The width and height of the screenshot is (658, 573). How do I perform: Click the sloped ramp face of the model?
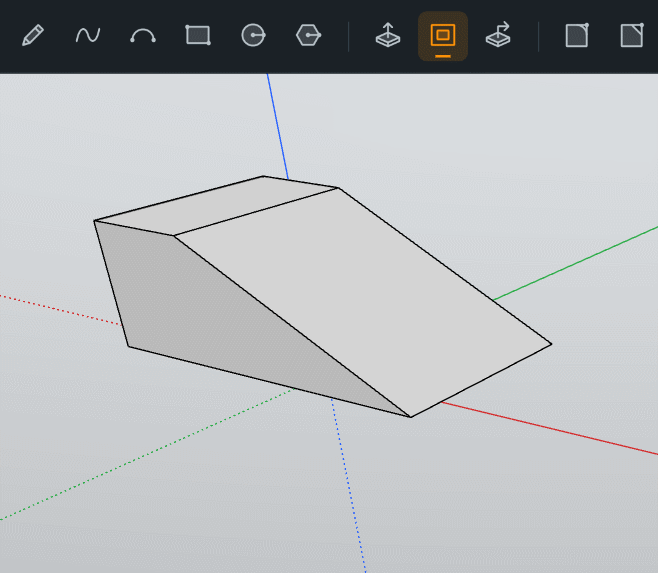pyautogui.click(x=365, y=298)
